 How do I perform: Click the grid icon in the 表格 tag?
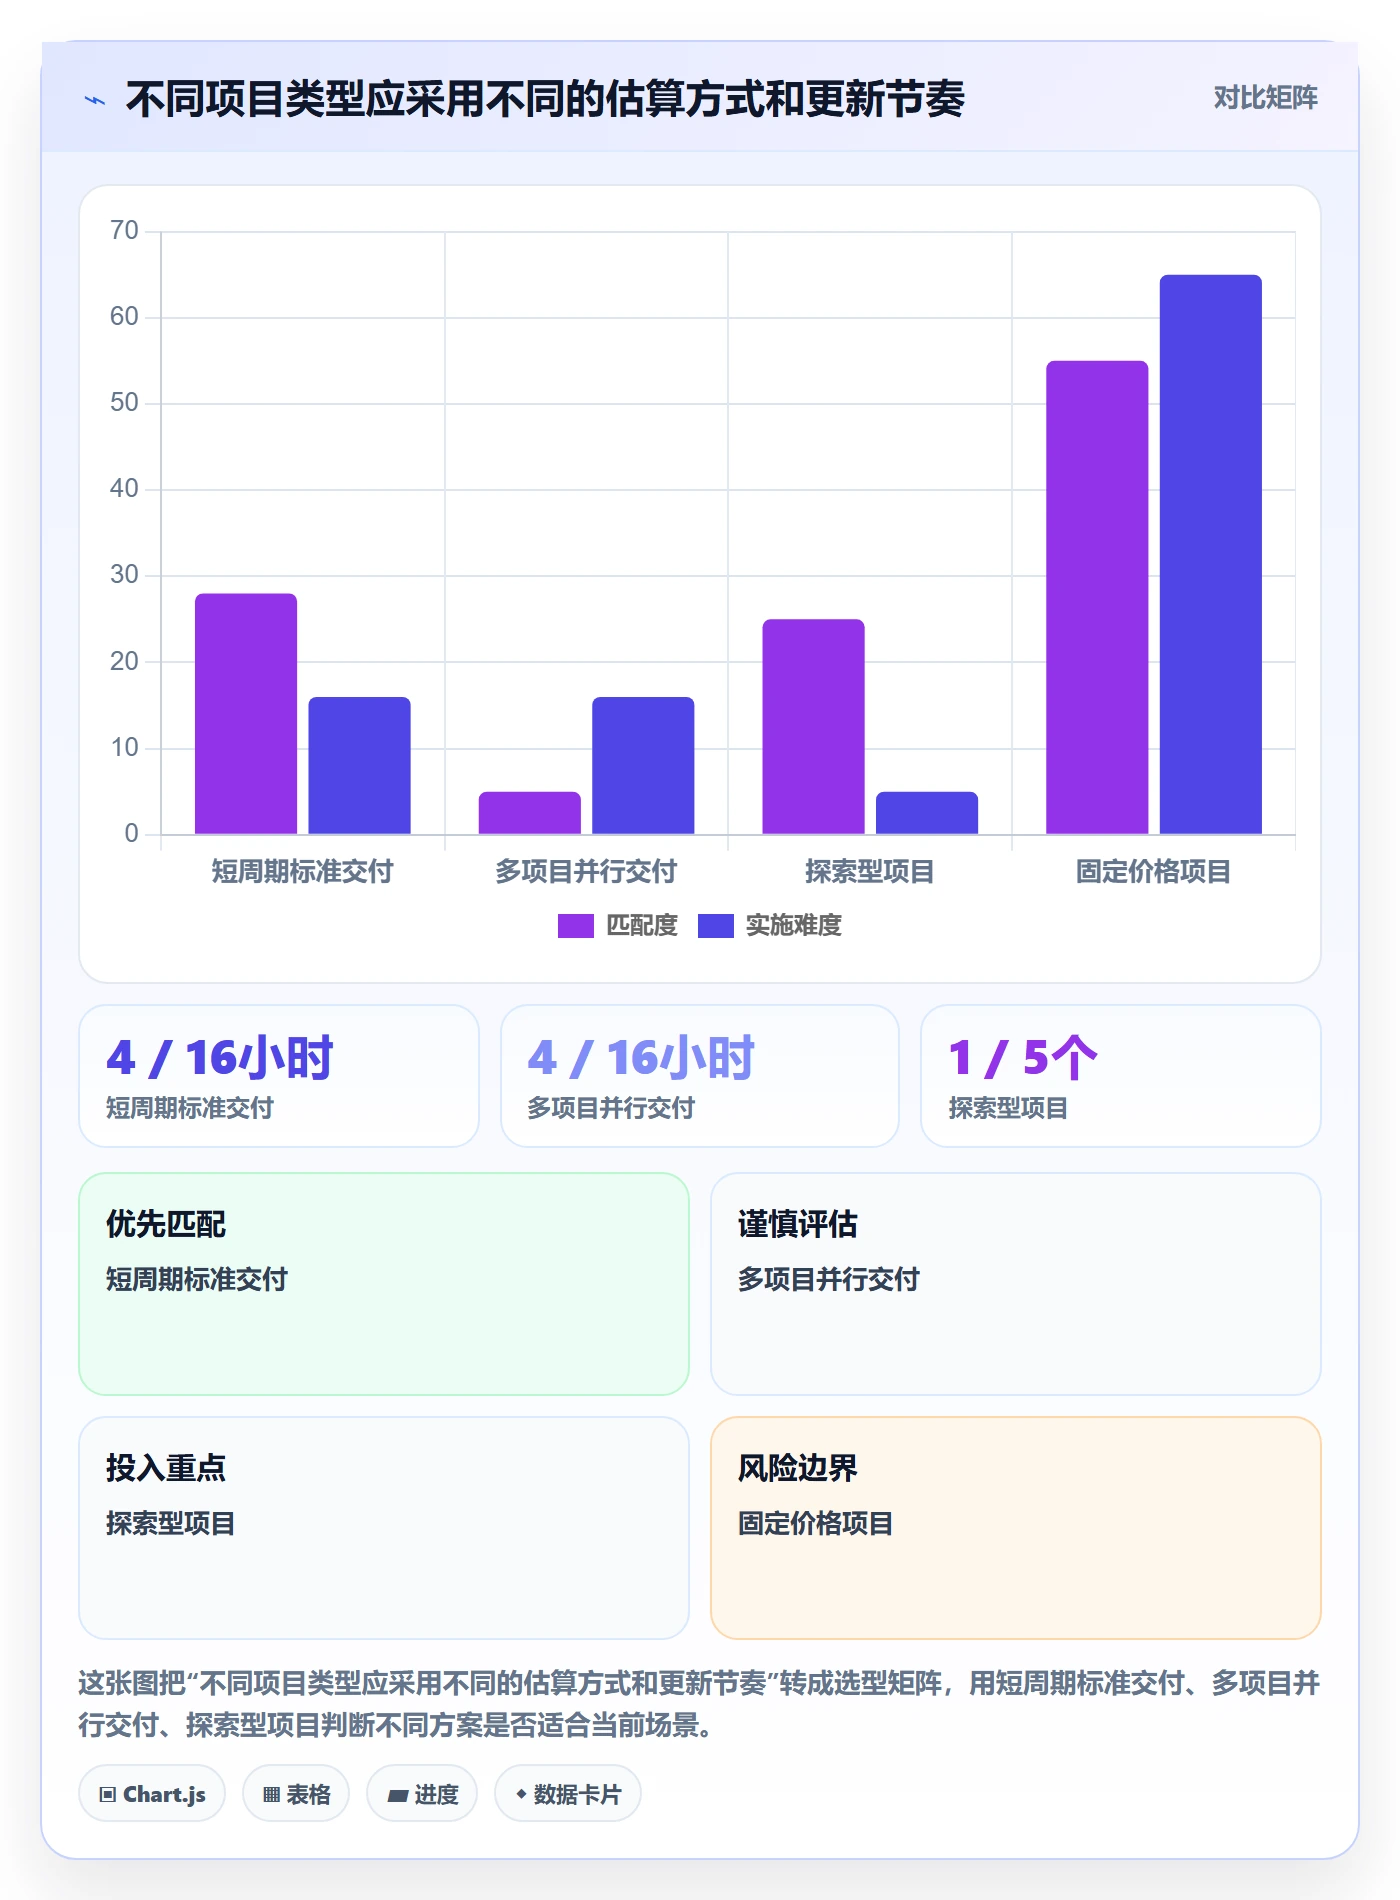point(271,1794)
